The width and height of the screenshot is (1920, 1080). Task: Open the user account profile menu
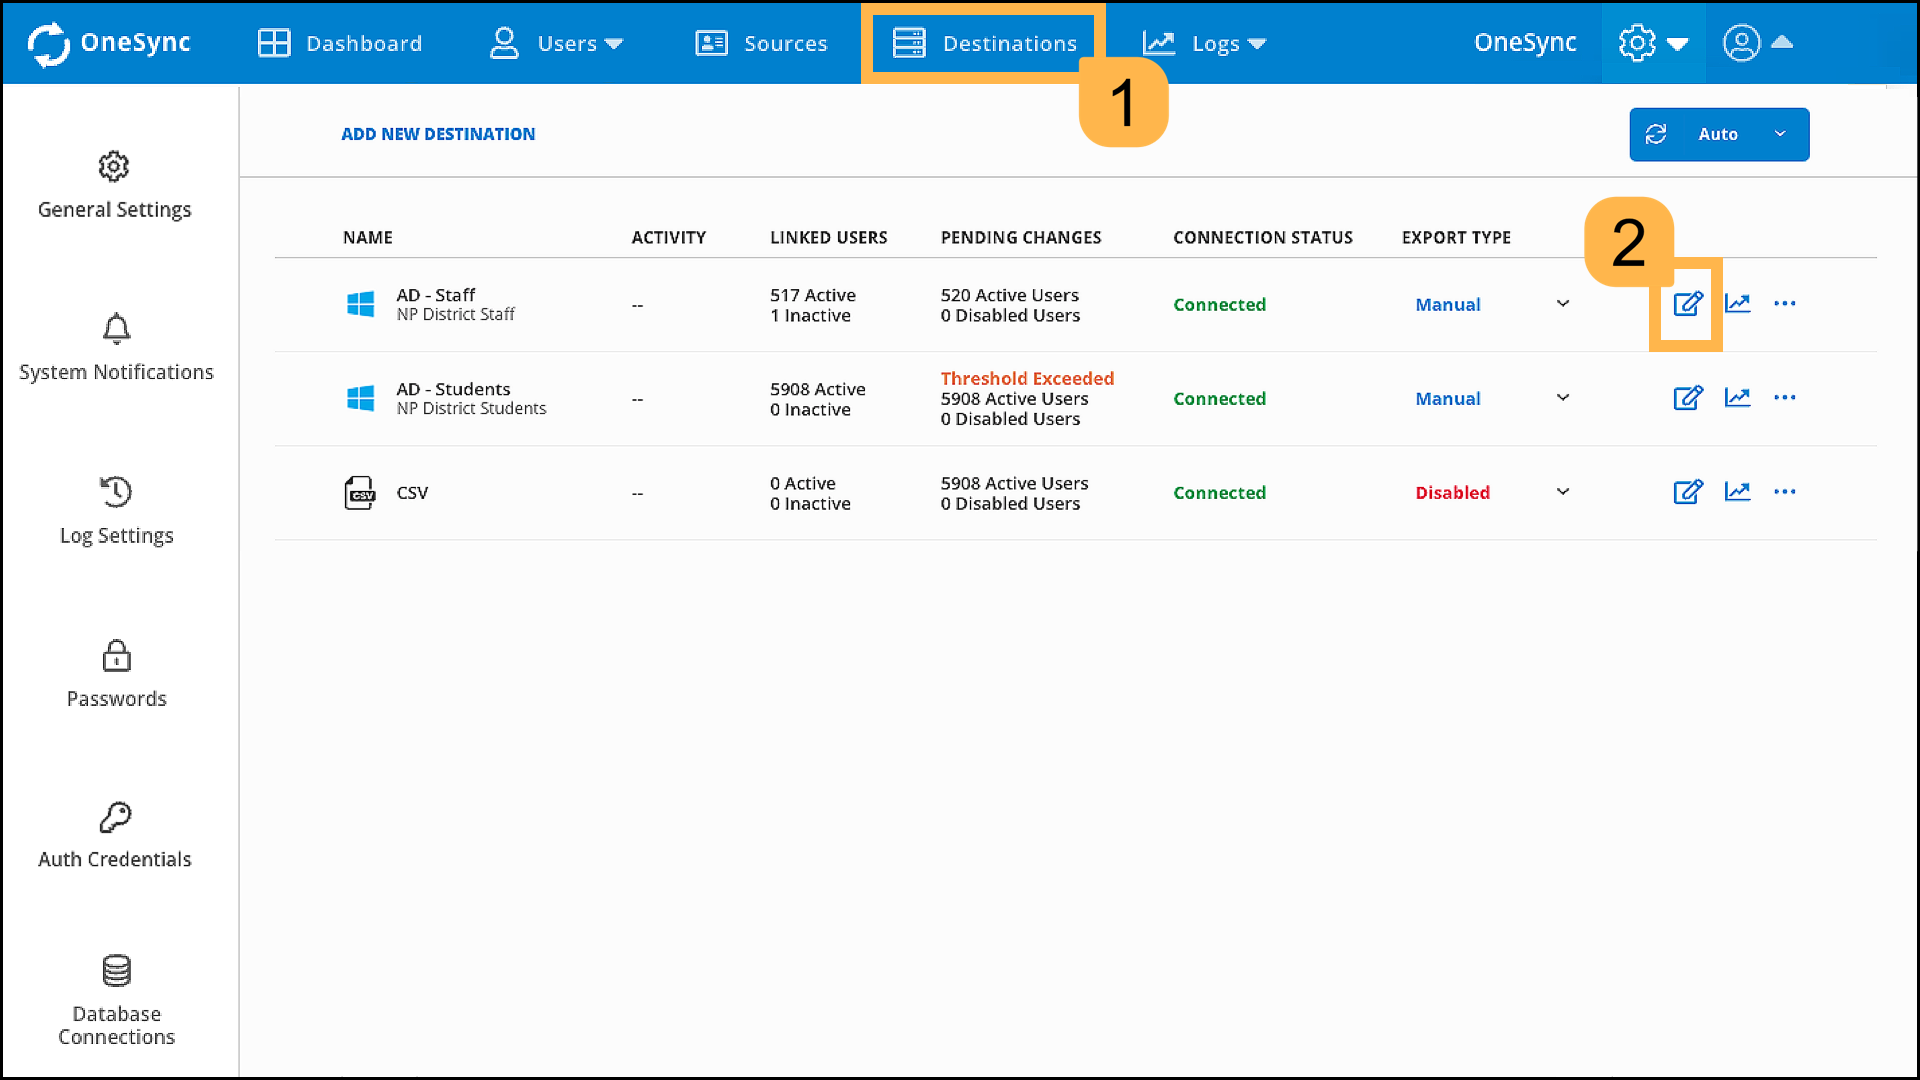pos(1741,43)
